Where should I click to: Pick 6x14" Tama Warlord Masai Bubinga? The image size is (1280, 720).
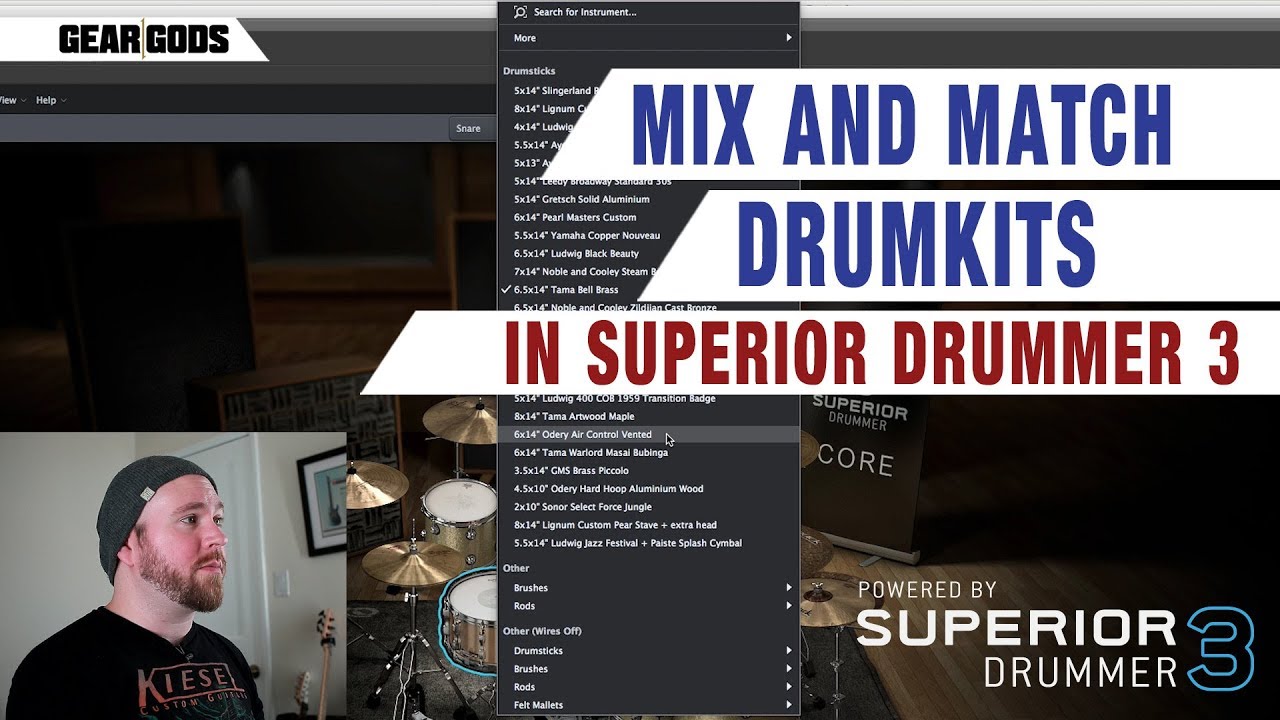point(648,452)
